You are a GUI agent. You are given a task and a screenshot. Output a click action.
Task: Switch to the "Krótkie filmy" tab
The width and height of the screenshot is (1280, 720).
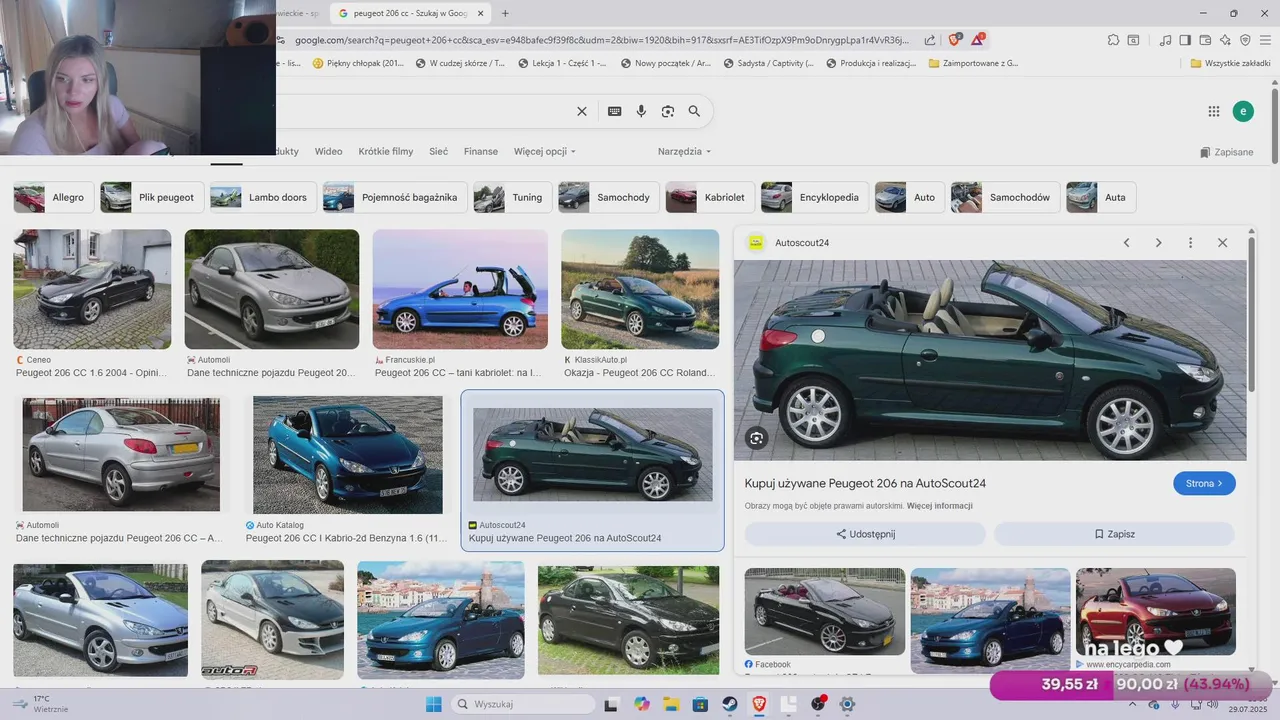click(385, 152)
